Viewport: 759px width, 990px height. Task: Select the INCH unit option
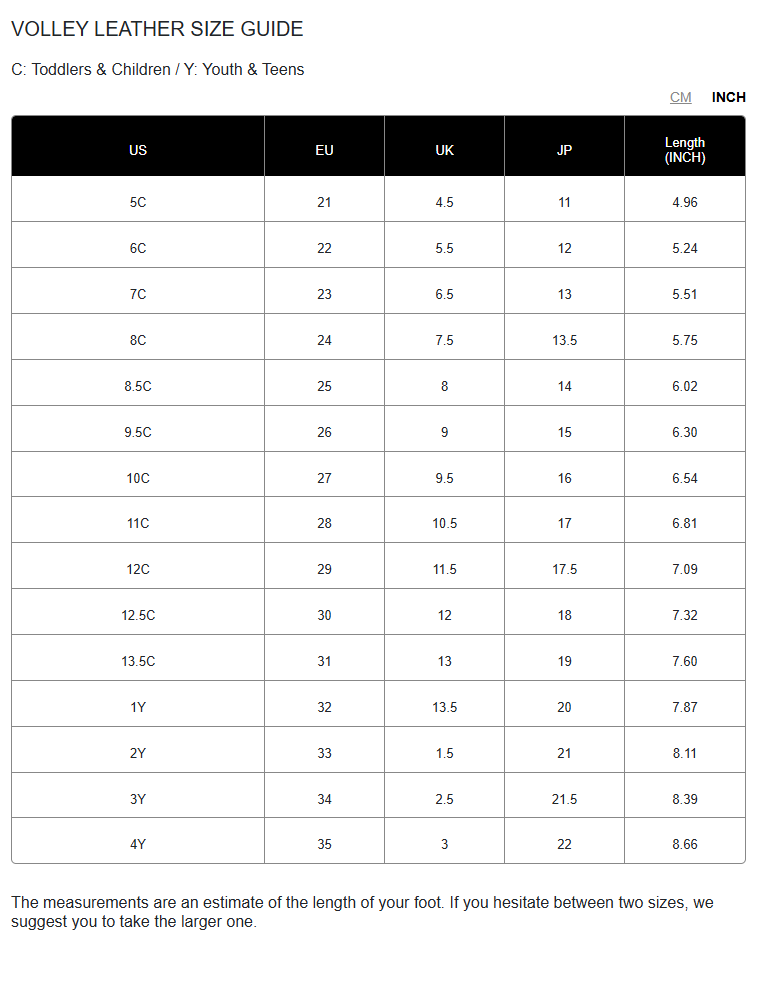pos(728,97)
